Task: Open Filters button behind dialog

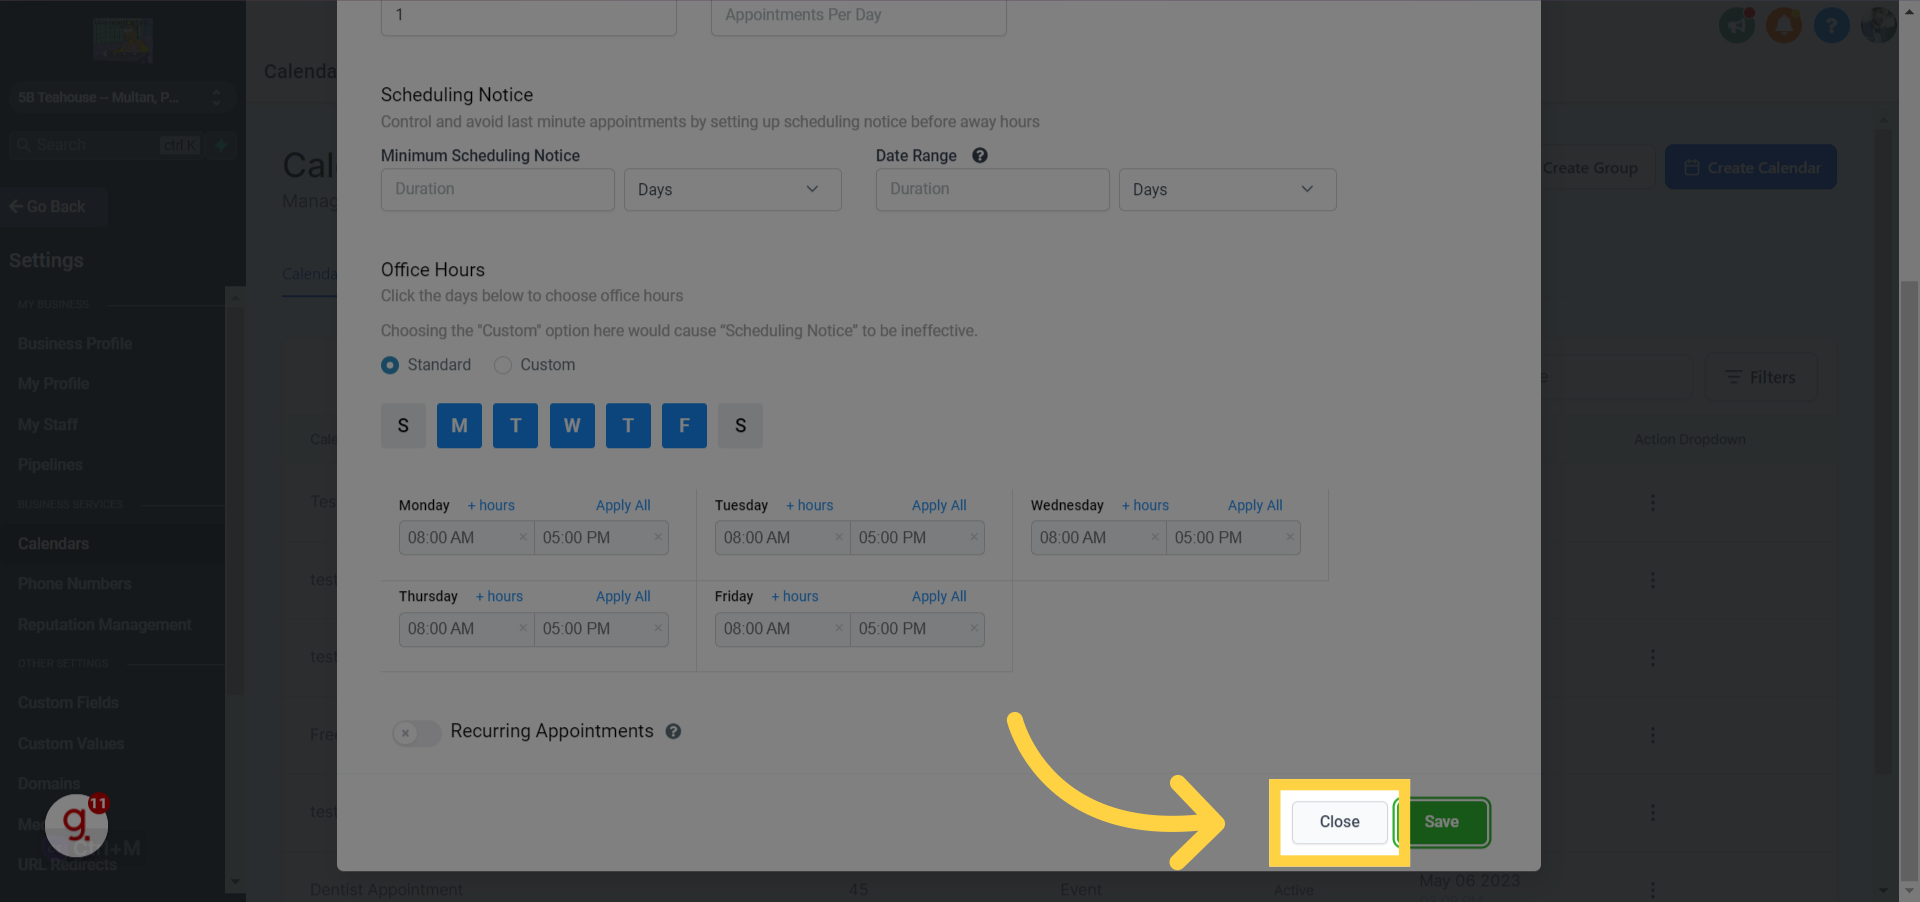Action: coord(1761,377)
